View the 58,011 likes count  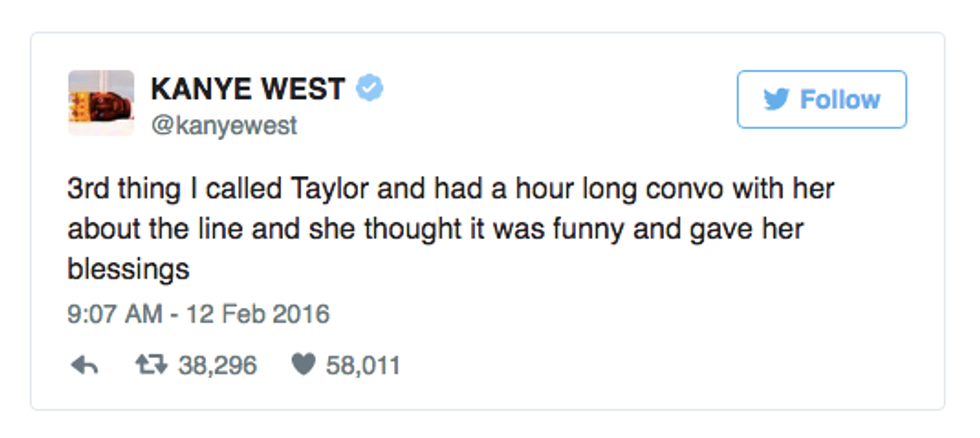[363, 366]
